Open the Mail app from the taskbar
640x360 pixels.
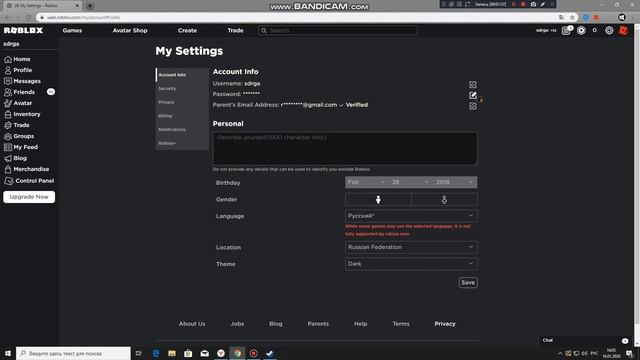(x=204, y=353)
